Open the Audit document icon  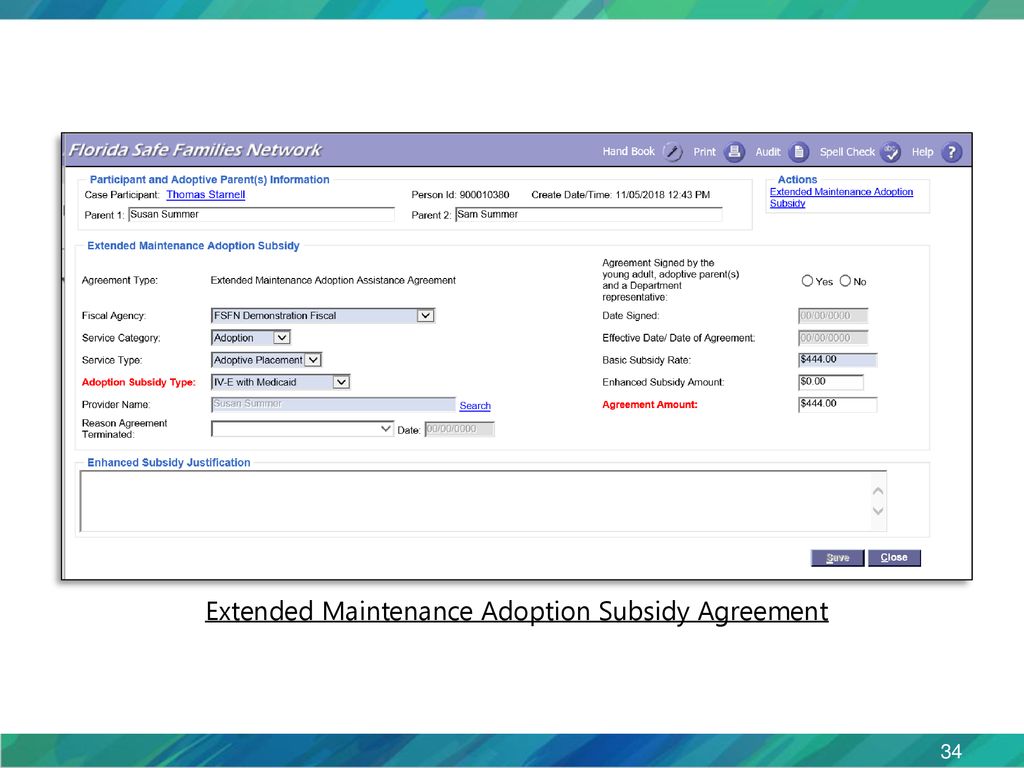[x=799, y=152]
